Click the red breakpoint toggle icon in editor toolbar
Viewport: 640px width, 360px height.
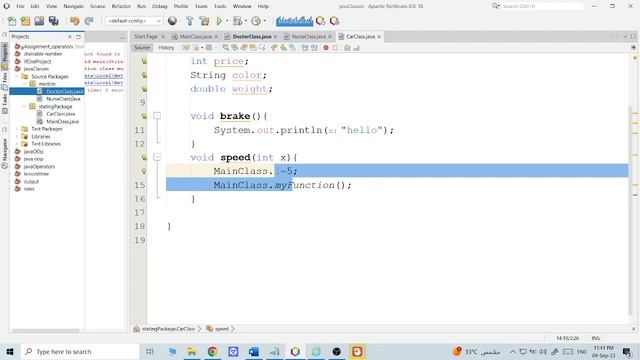click(x=326, y=48)
